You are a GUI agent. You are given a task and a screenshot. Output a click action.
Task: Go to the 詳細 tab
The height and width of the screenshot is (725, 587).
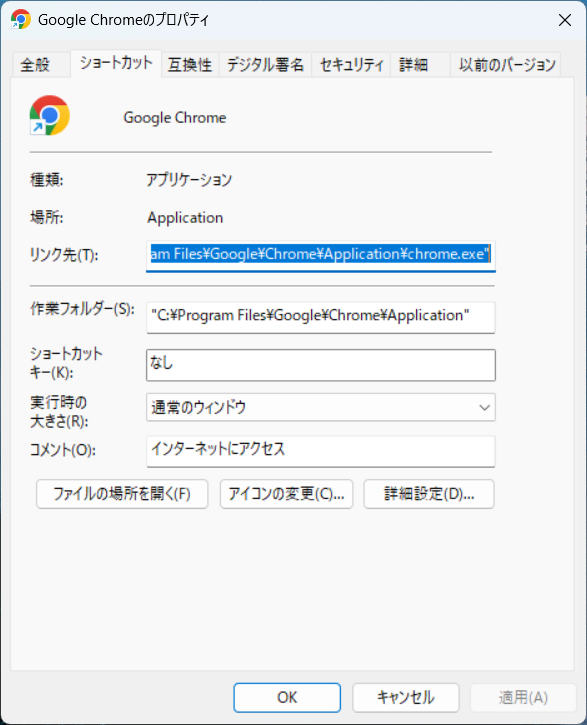(414, 64)
